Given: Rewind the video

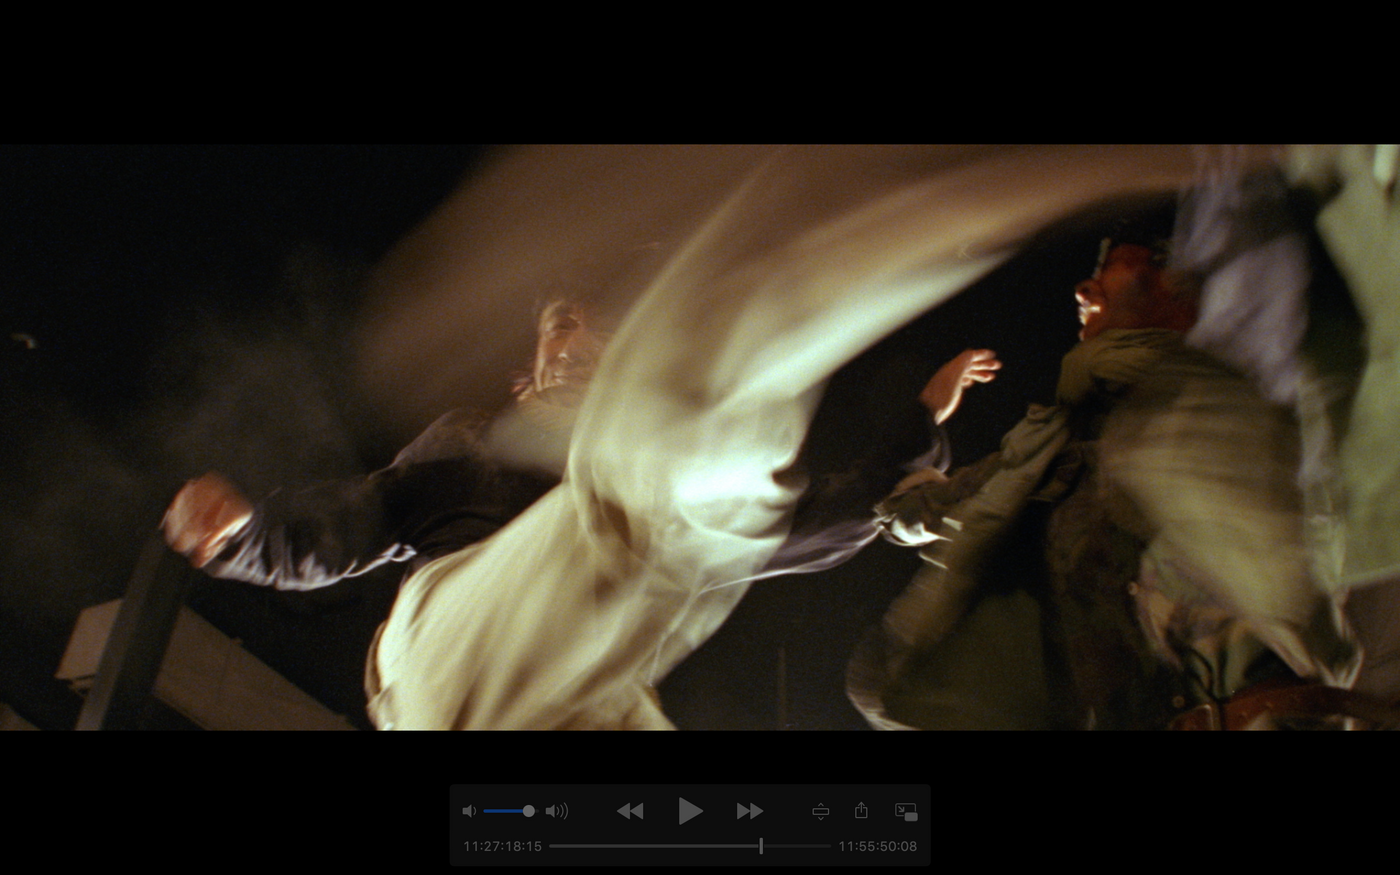Looking at the screenshot, I should point(630,811).
